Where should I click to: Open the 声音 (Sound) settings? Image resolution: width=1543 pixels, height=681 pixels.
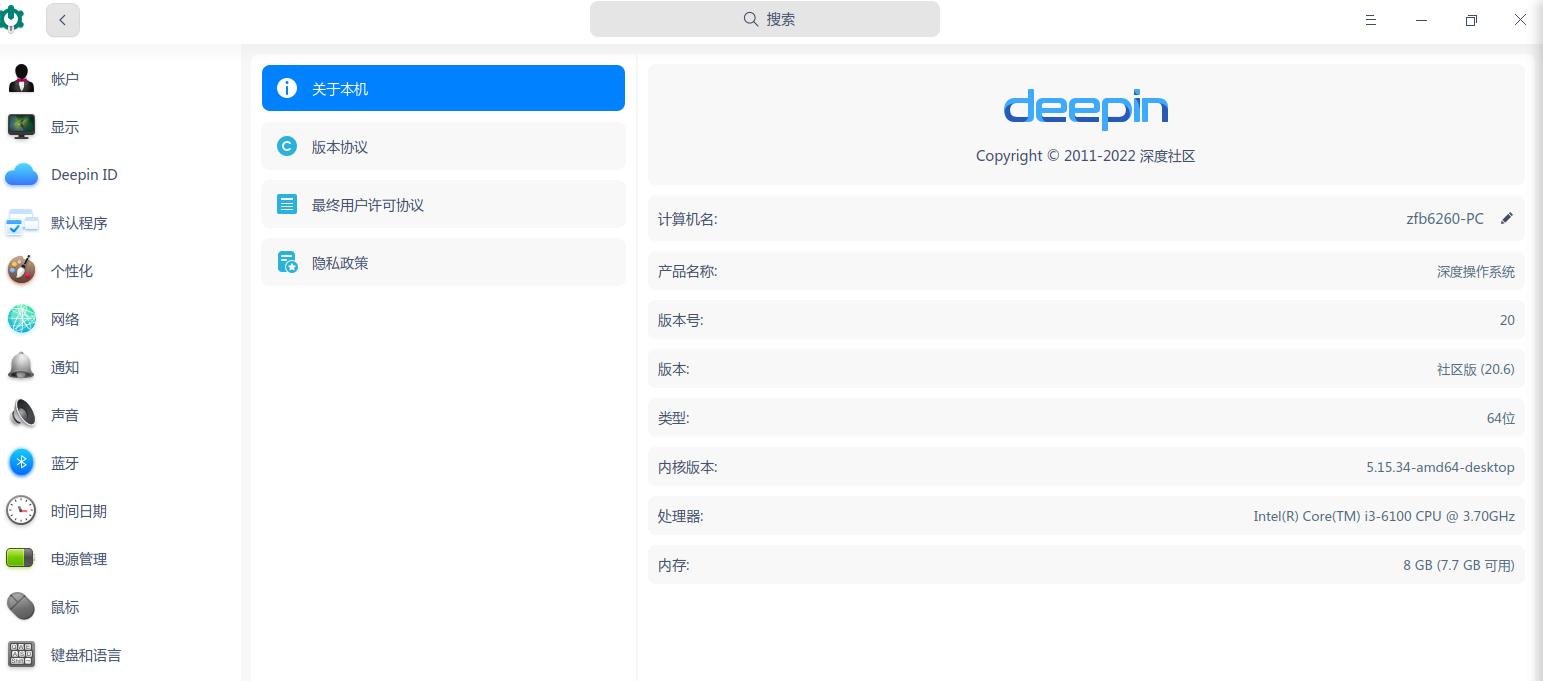[65, 415]
